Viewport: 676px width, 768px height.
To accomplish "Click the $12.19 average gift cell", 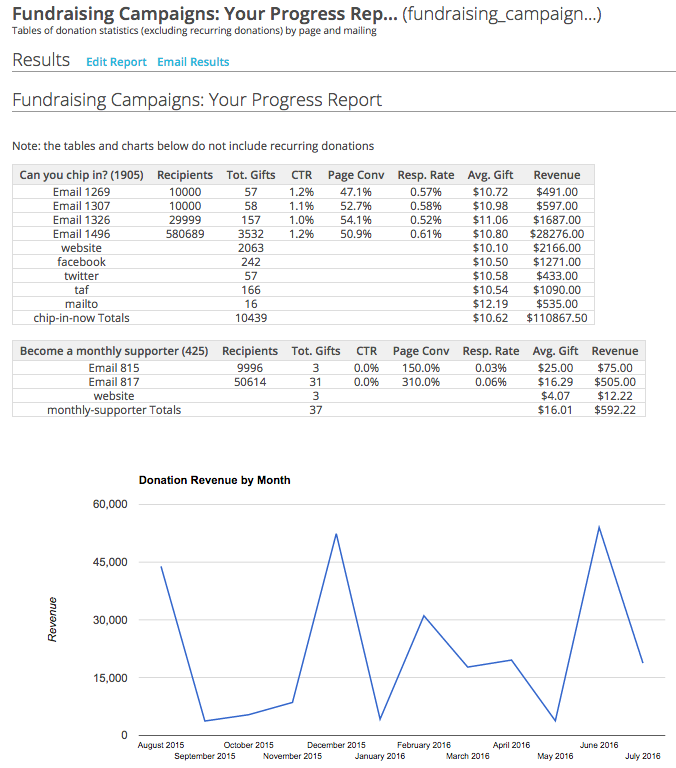I will click(490, 304).
